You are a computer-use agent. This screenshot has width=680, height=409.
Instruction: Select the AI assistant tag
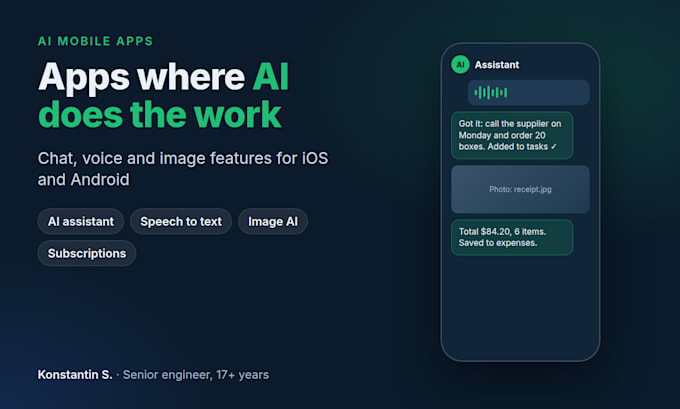click(81, 222)
